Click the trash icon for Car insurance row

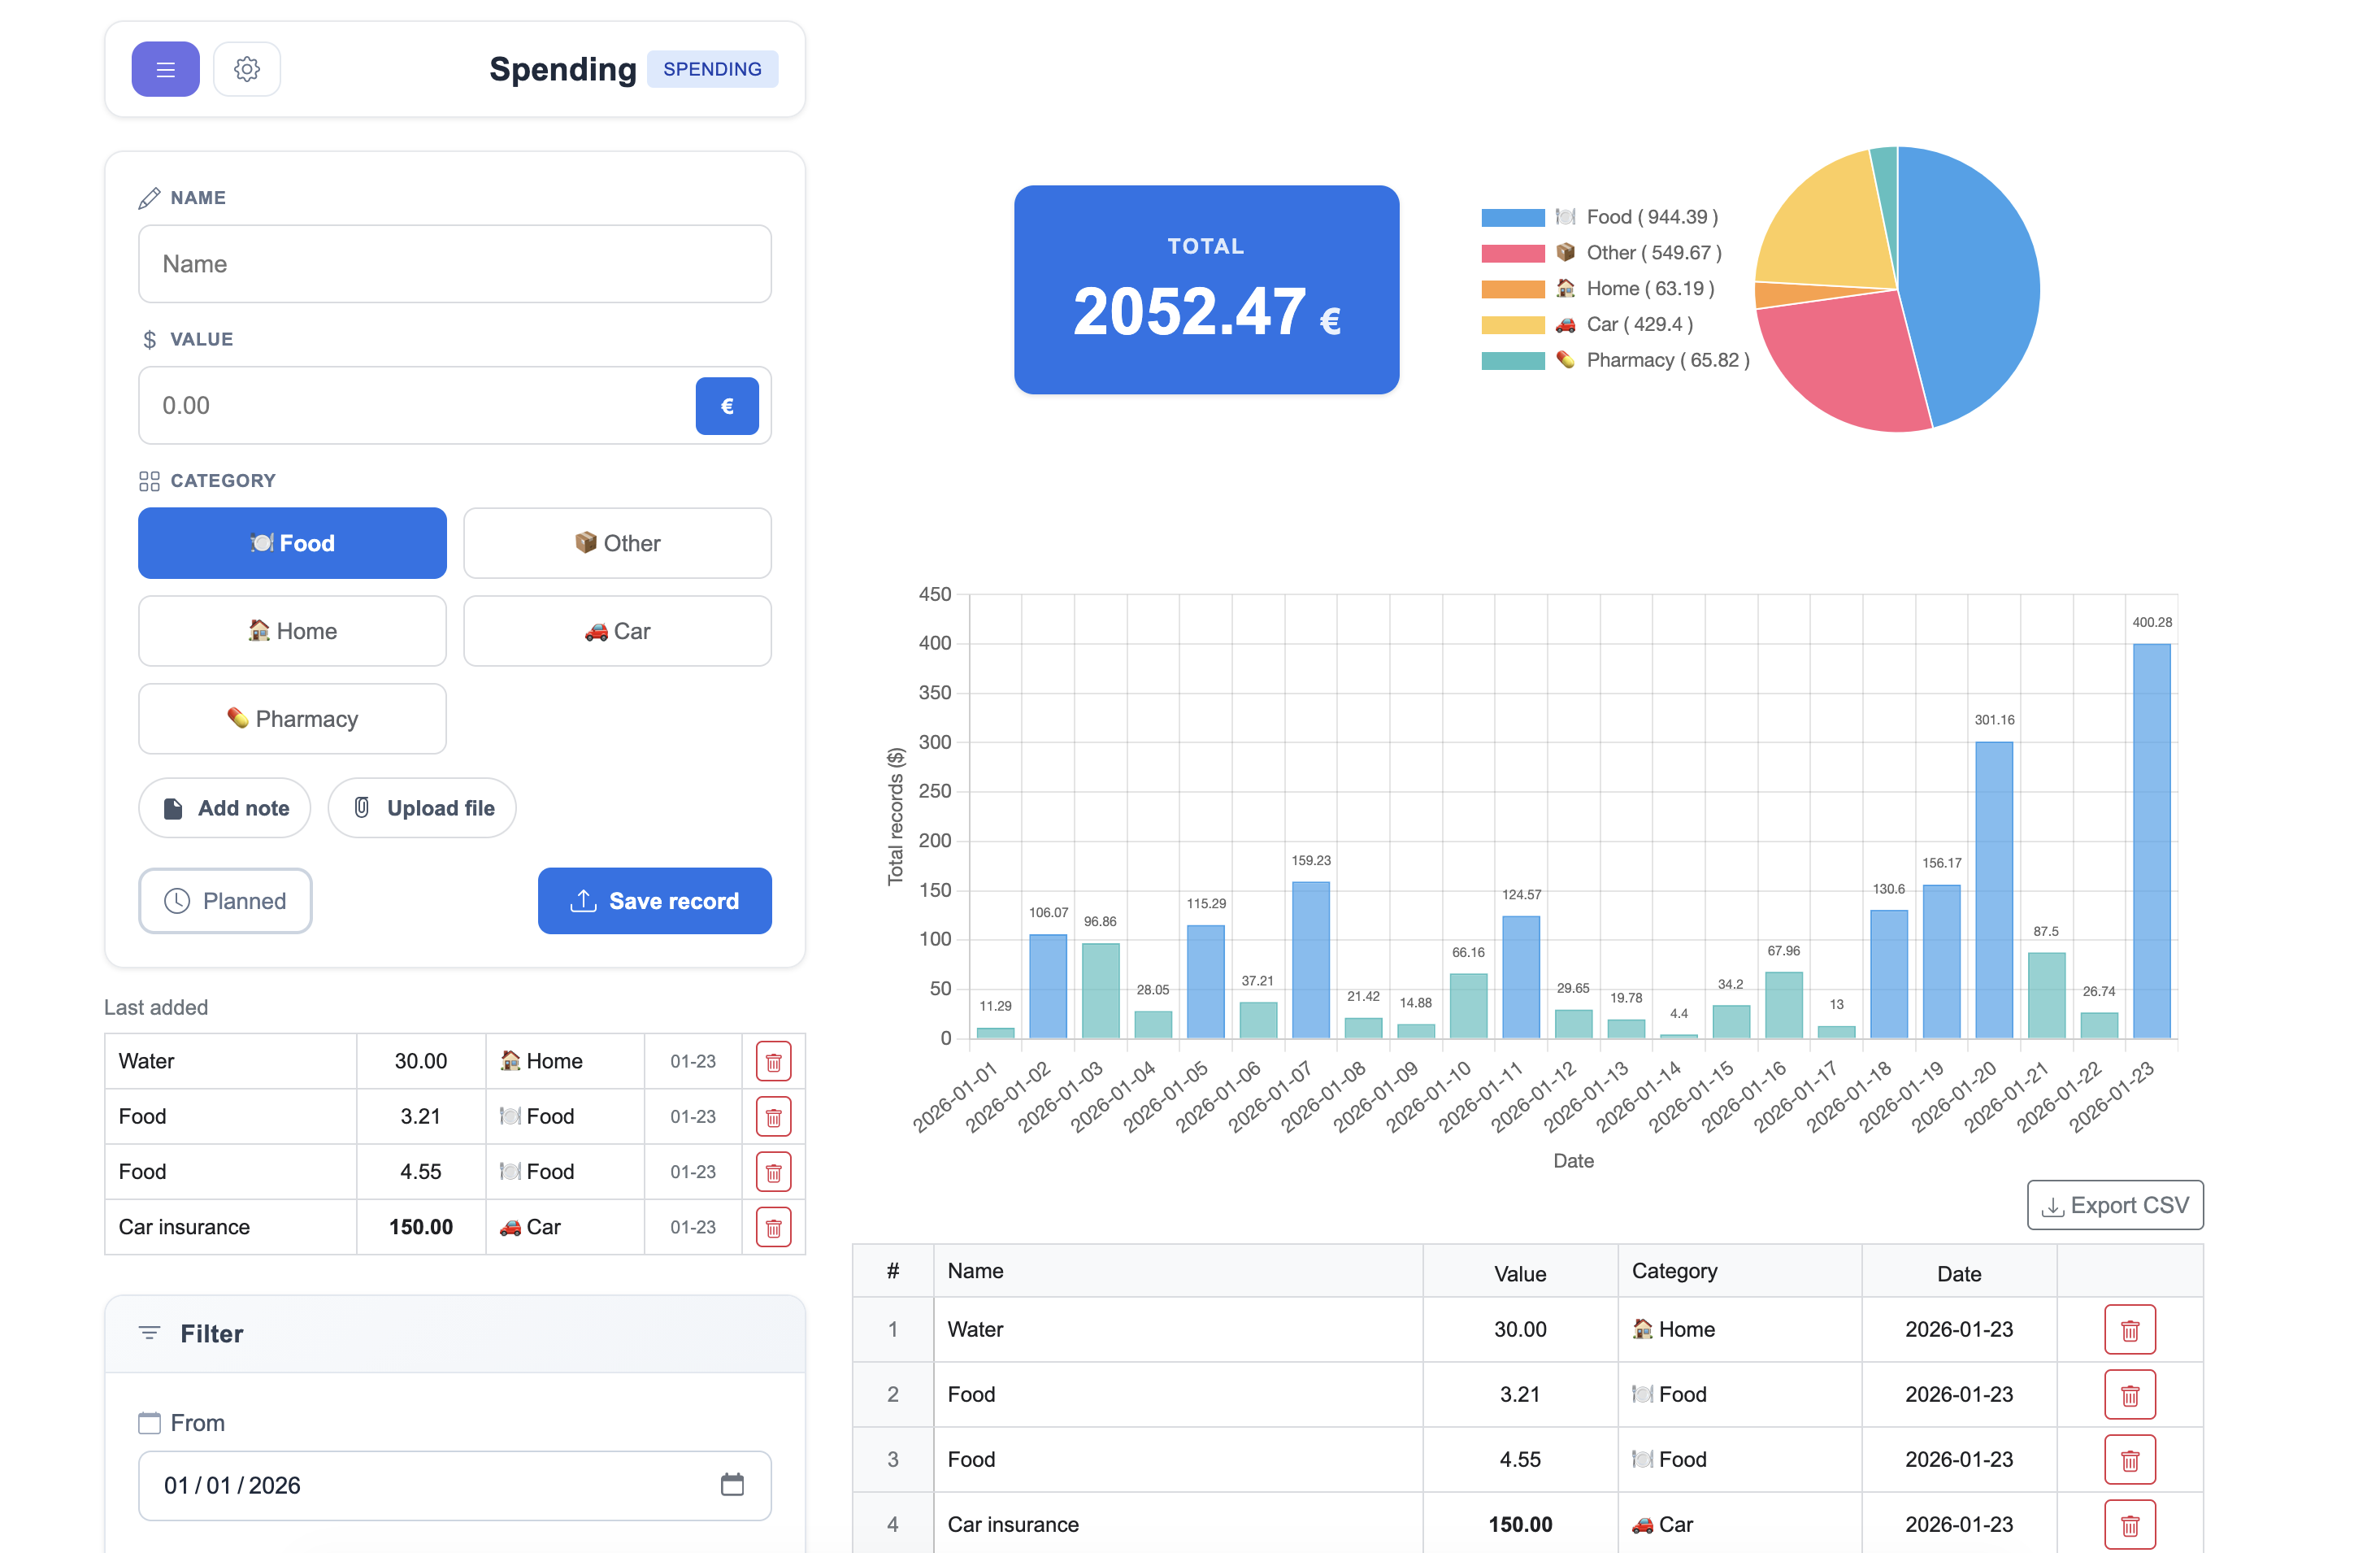[x=773, y=1227]
